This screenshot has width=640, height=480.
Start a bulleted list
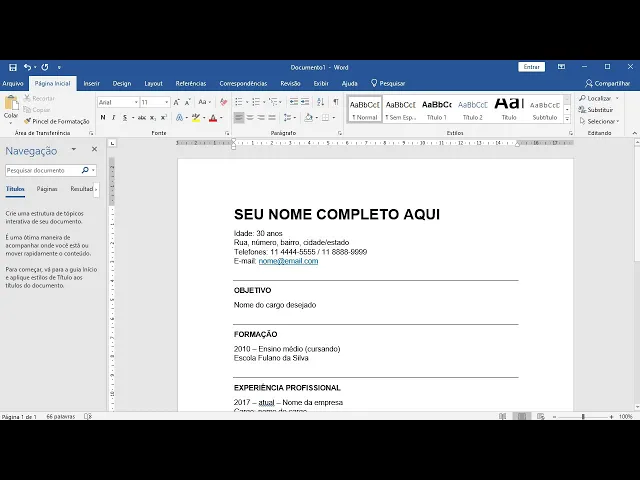point(239,102)
